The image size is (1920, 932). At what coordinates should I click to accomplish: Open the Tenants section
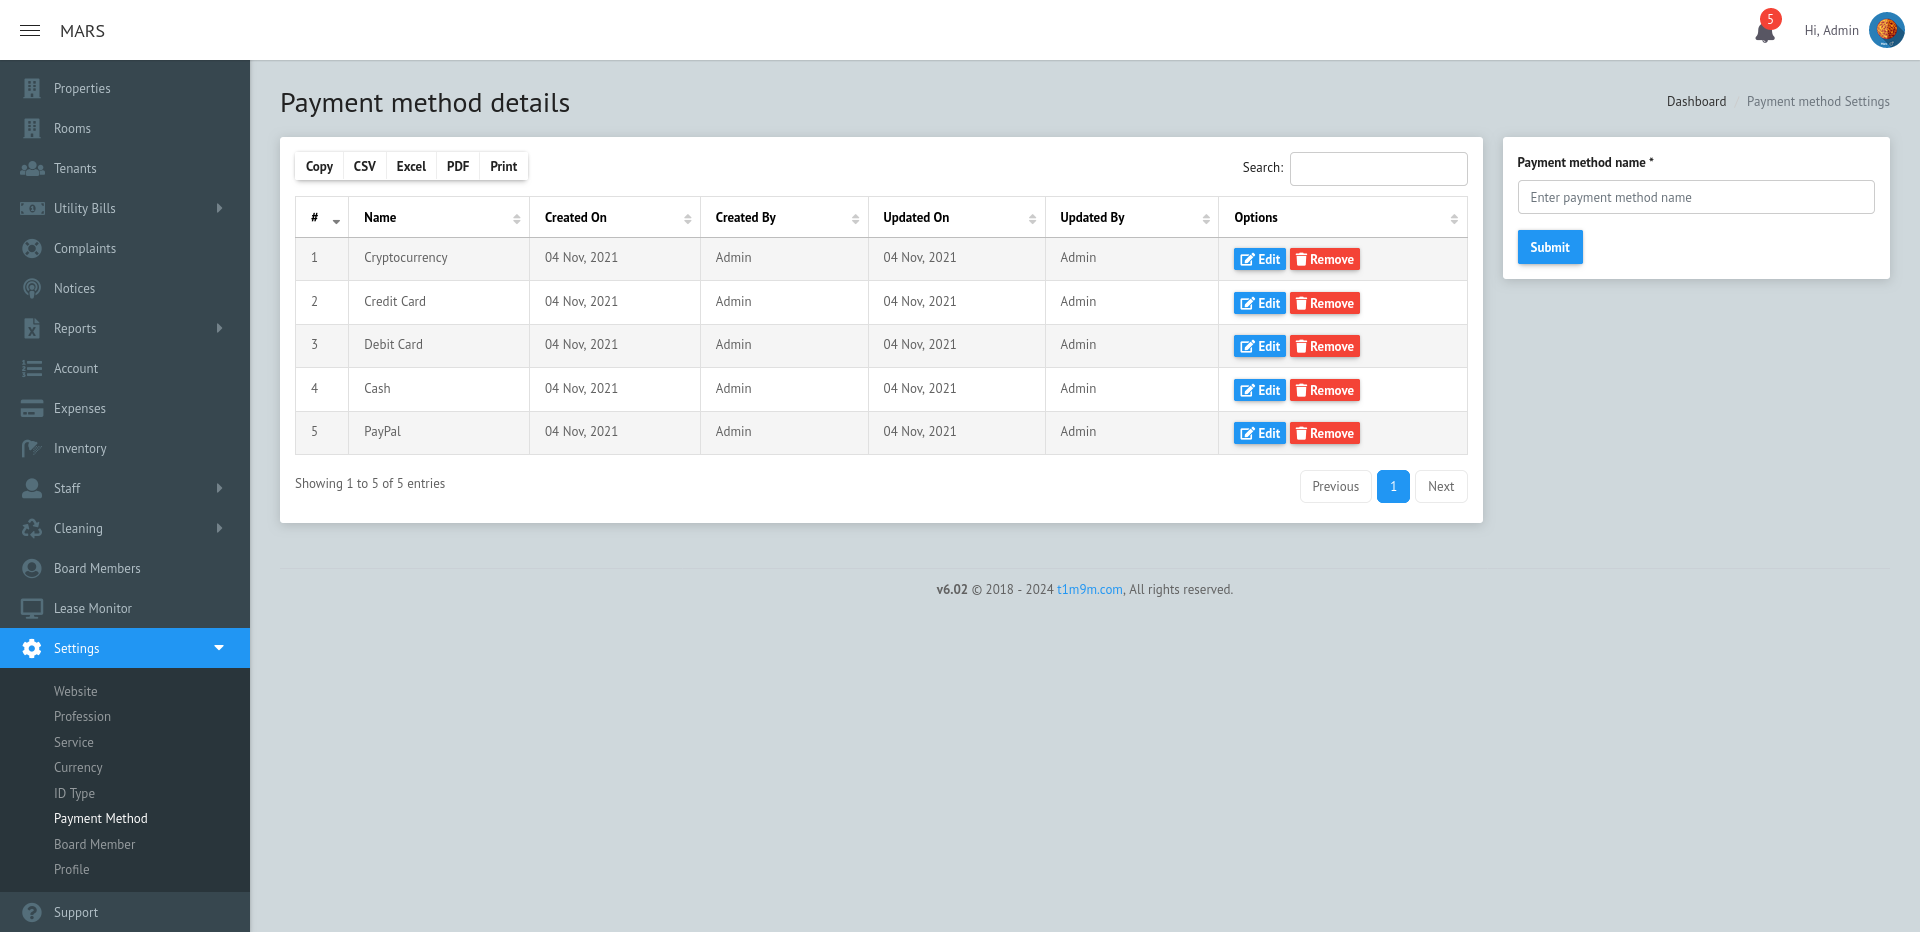[74, 168]
